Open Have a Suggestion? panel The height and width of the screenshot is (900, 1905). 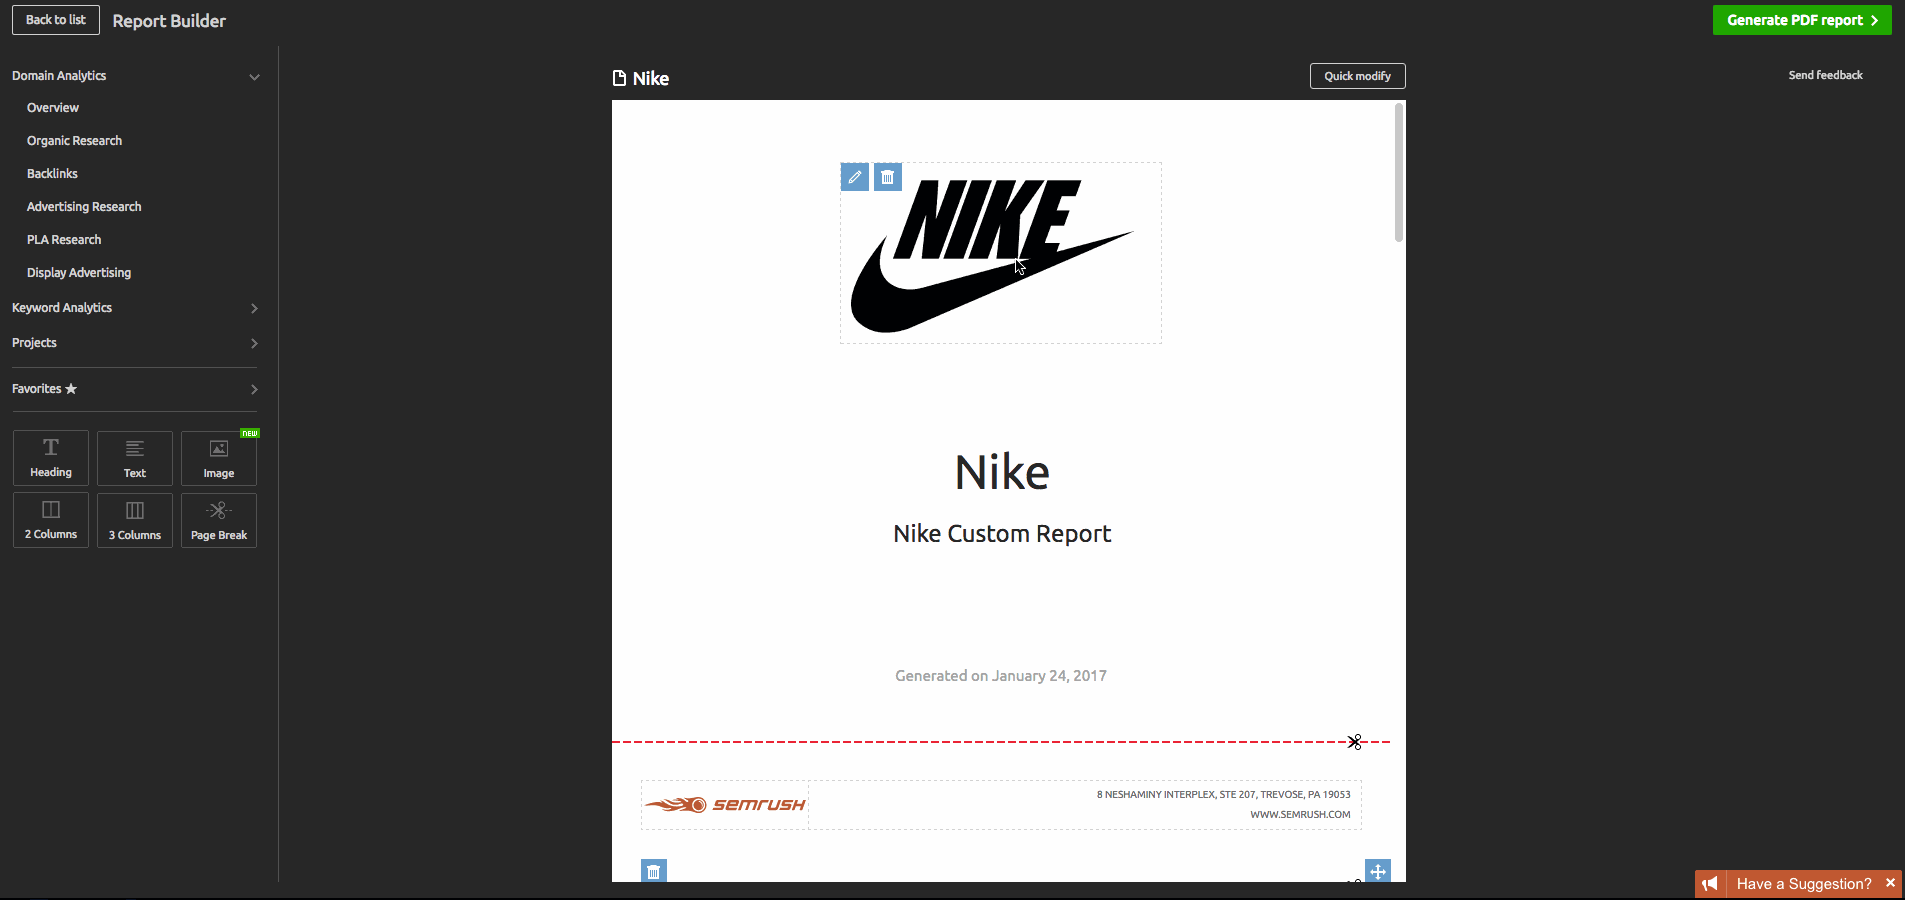1804,884
